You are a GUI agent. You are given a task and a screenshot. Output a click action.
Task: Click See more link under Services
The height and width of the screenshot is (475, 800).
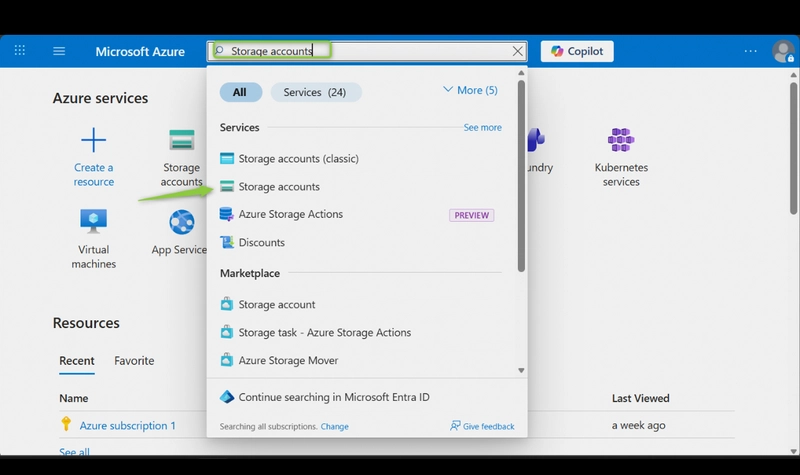[482, 128]
